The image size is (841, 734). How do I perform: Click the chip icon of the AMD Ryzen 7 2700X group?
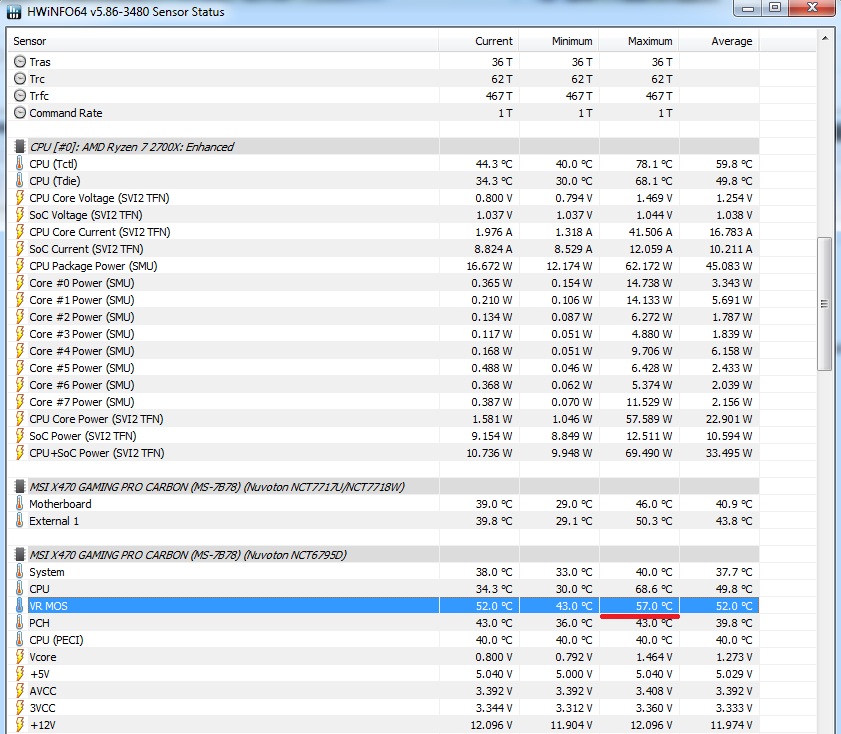click(x=20, y=146)
